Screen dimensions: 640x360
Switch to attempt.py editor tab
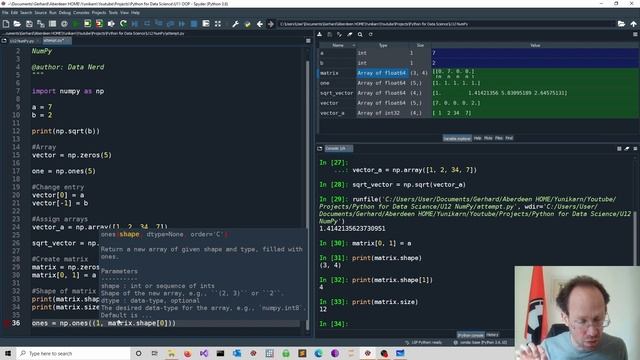click(x=56, y=41)
